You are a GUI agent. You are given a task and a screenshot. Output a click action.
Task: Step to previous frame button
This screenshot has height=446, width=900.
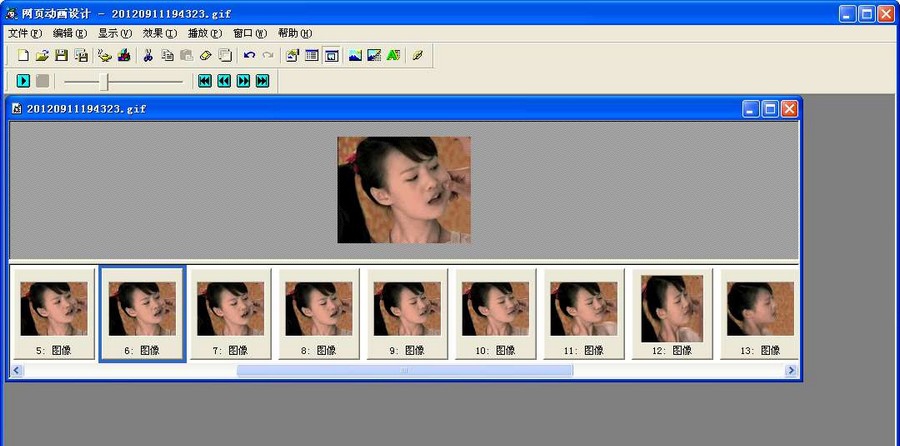(224, 81)
